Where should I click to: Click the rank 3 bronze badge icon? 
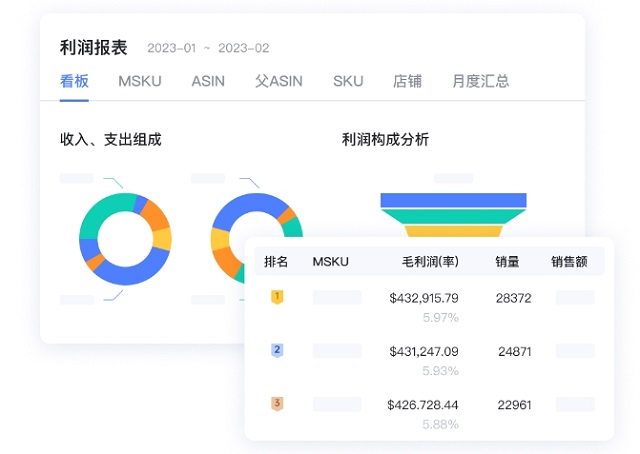pos(277,404)
